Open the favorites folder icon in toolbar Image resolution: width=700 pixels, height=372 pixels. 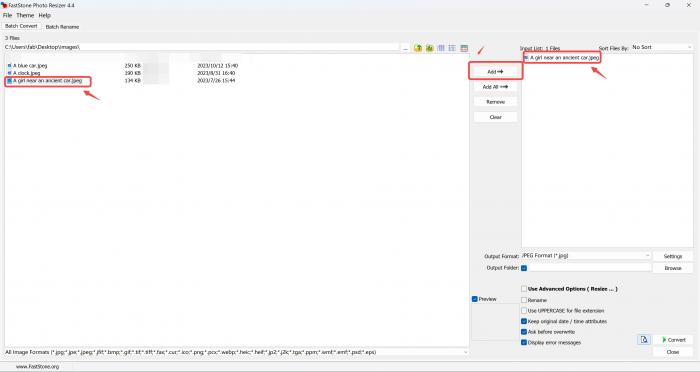pyautogui.click(x=429, y=48)
